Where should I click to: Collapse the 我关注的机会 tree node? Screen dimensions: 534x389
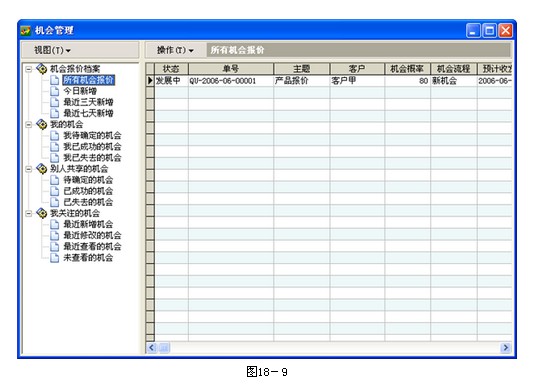29,214
